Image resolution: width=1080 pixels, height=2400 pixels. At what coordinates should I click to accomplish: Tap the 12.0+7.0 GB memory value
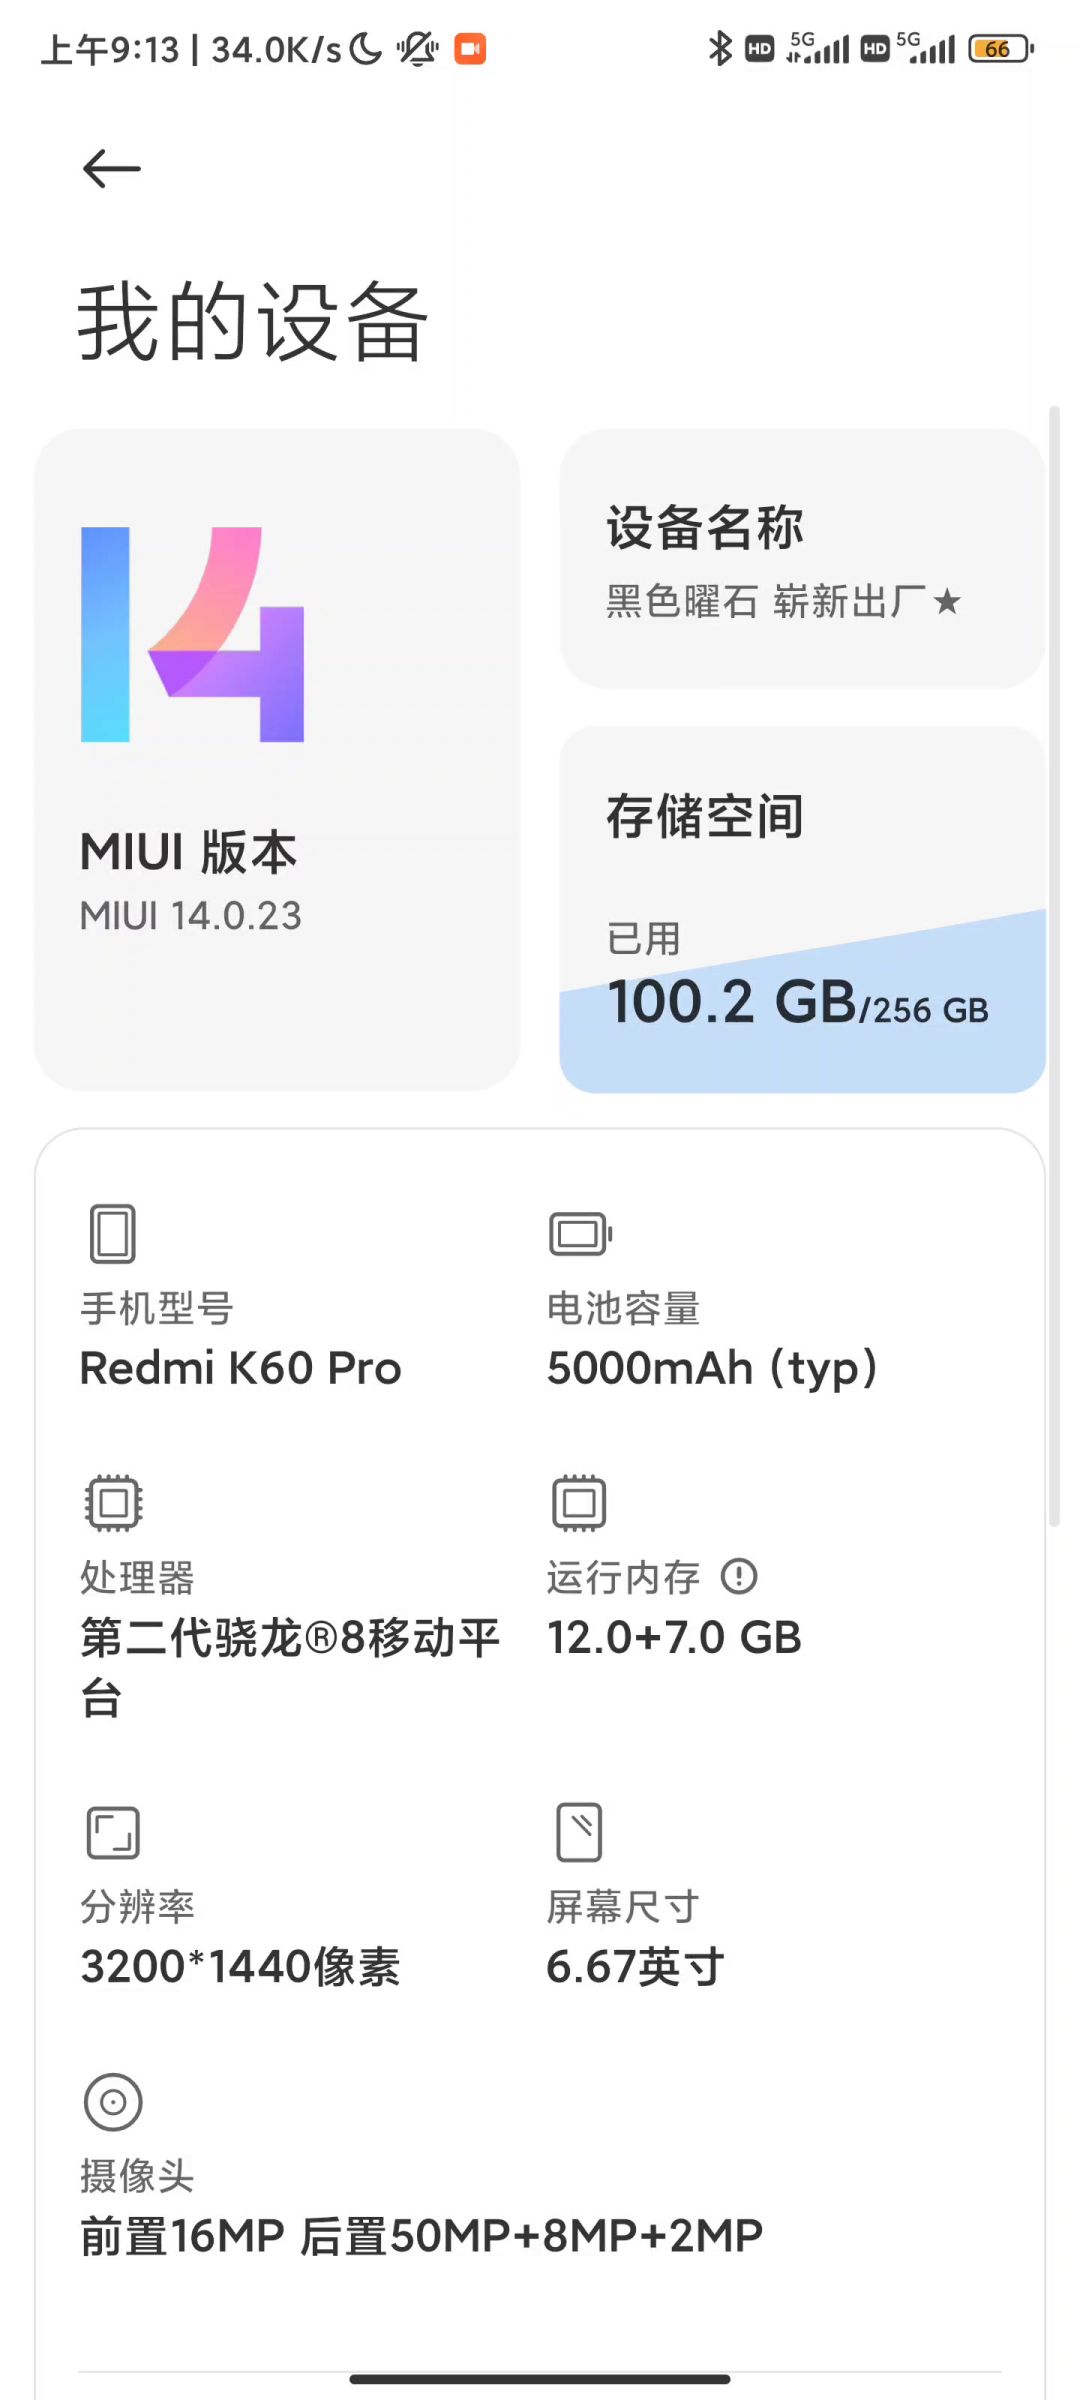click(x=674, y=1638)
